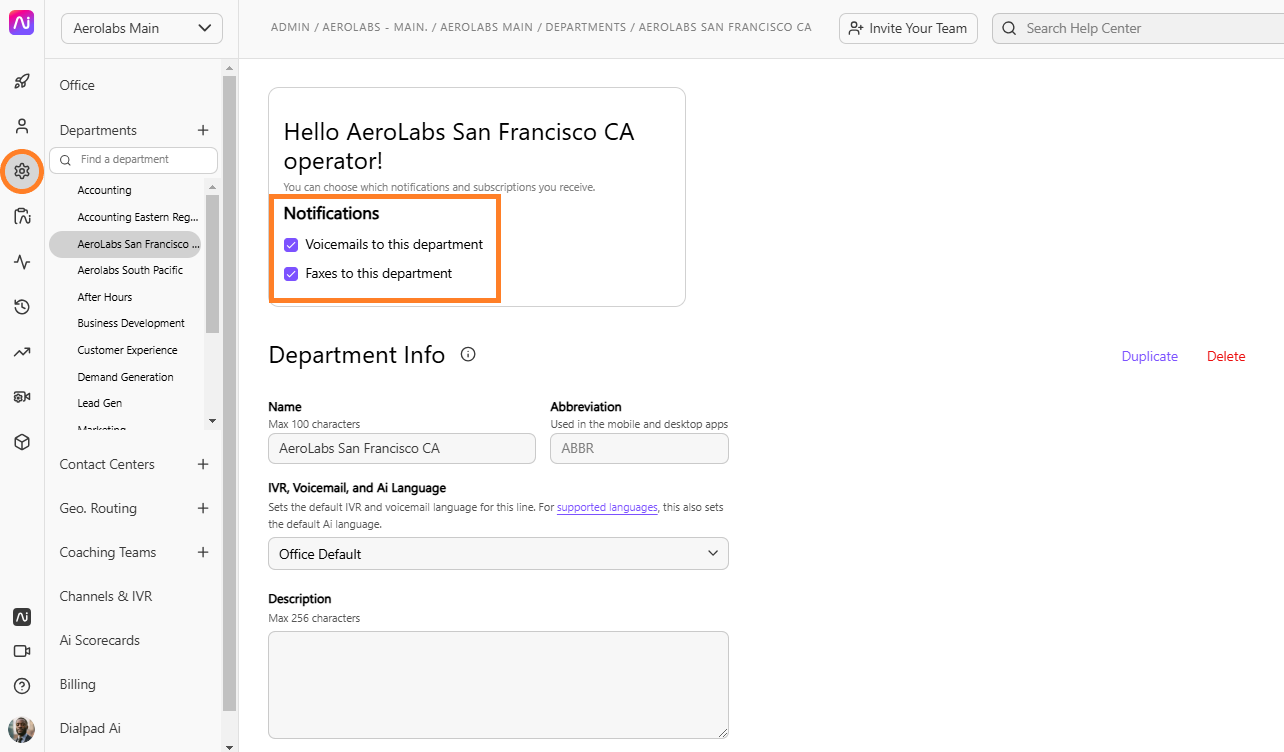Open the settings gear icon in sidebar
The height and width of the screenshot is (752, 1284).
[x=22, y=171]
